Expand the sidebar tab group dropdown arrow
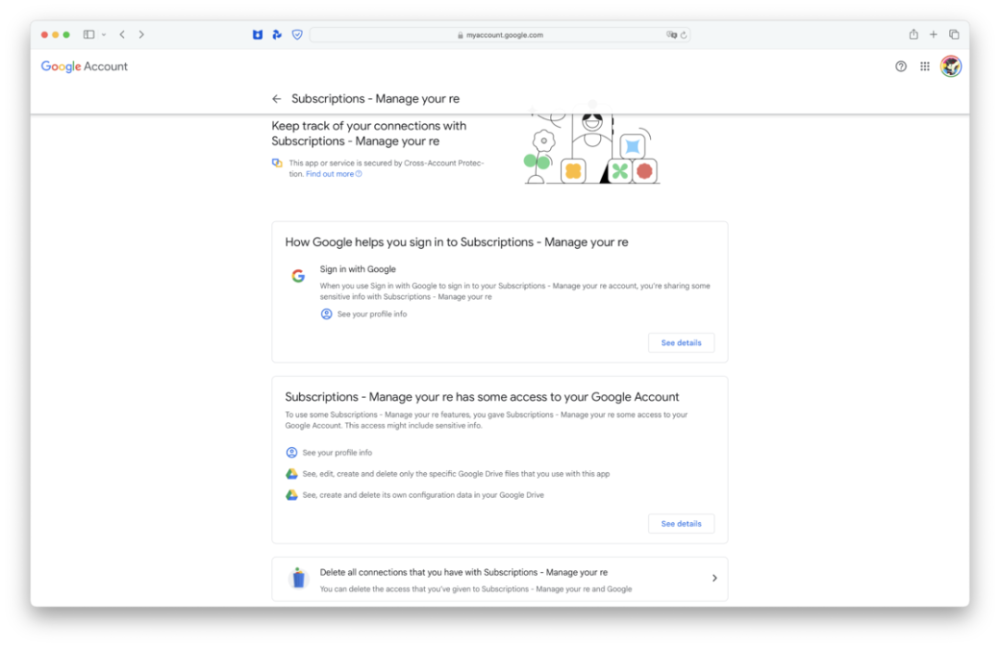The height and width of the screenshot is (647, 1000). tap(104, 34)
